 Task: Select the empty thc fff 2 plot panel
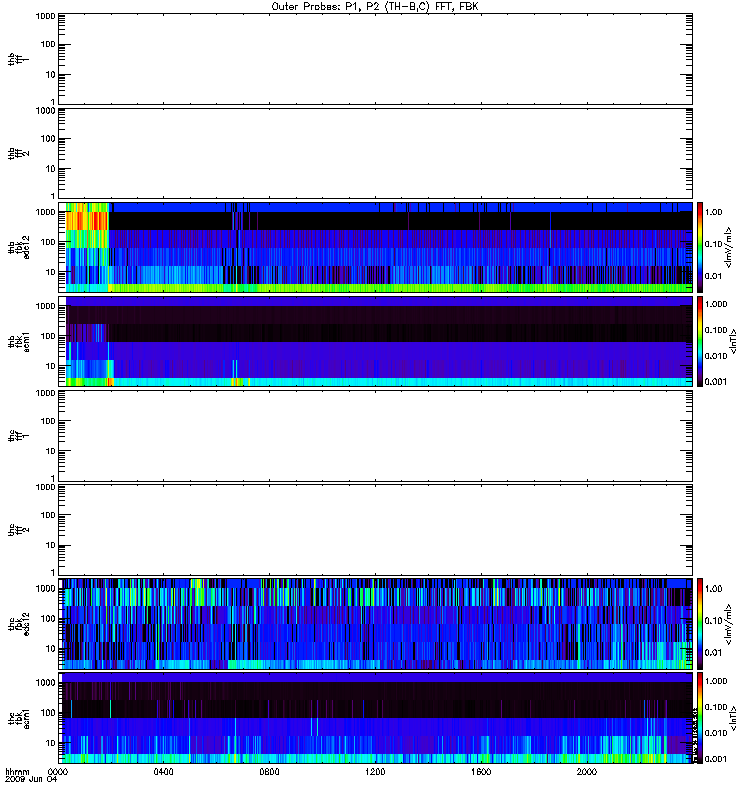pyautogui.click(x=375, y=530)
